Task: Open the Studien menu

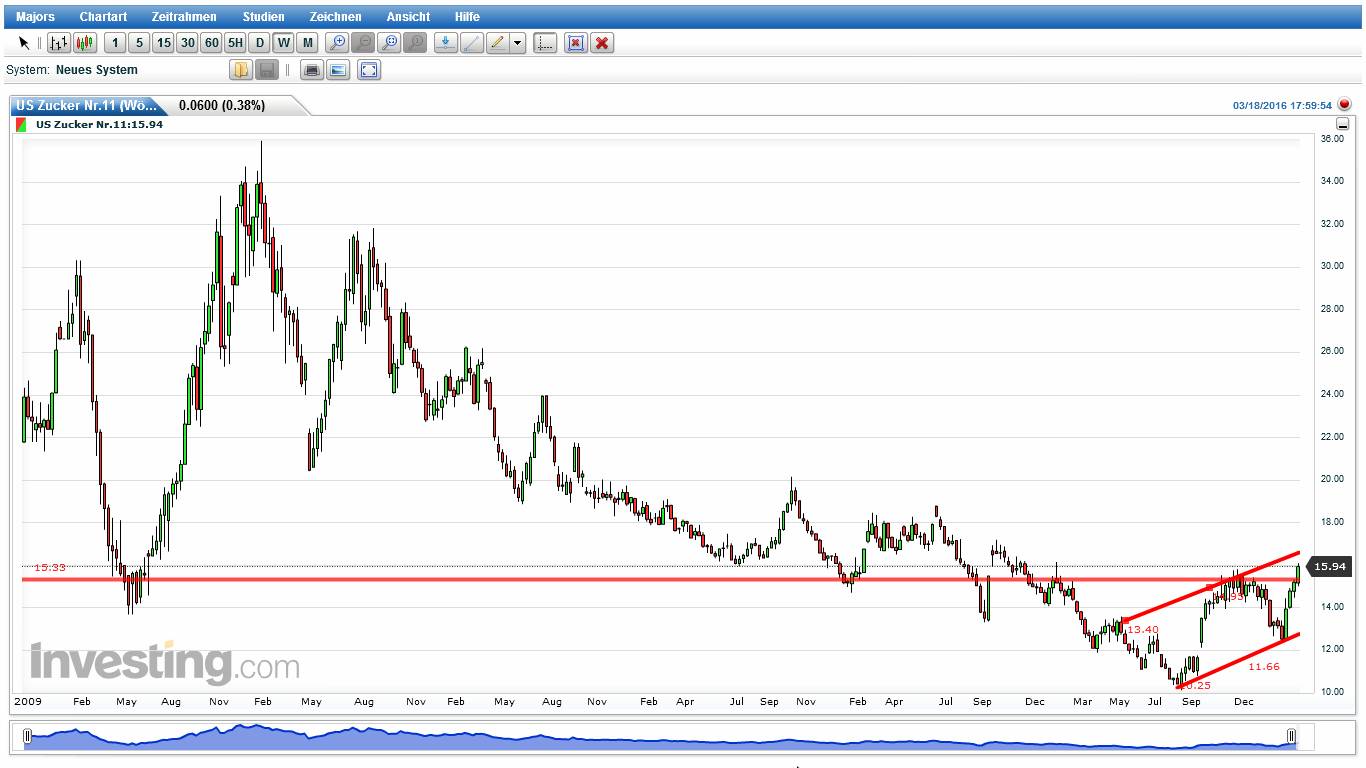Action: click(263, 17)
